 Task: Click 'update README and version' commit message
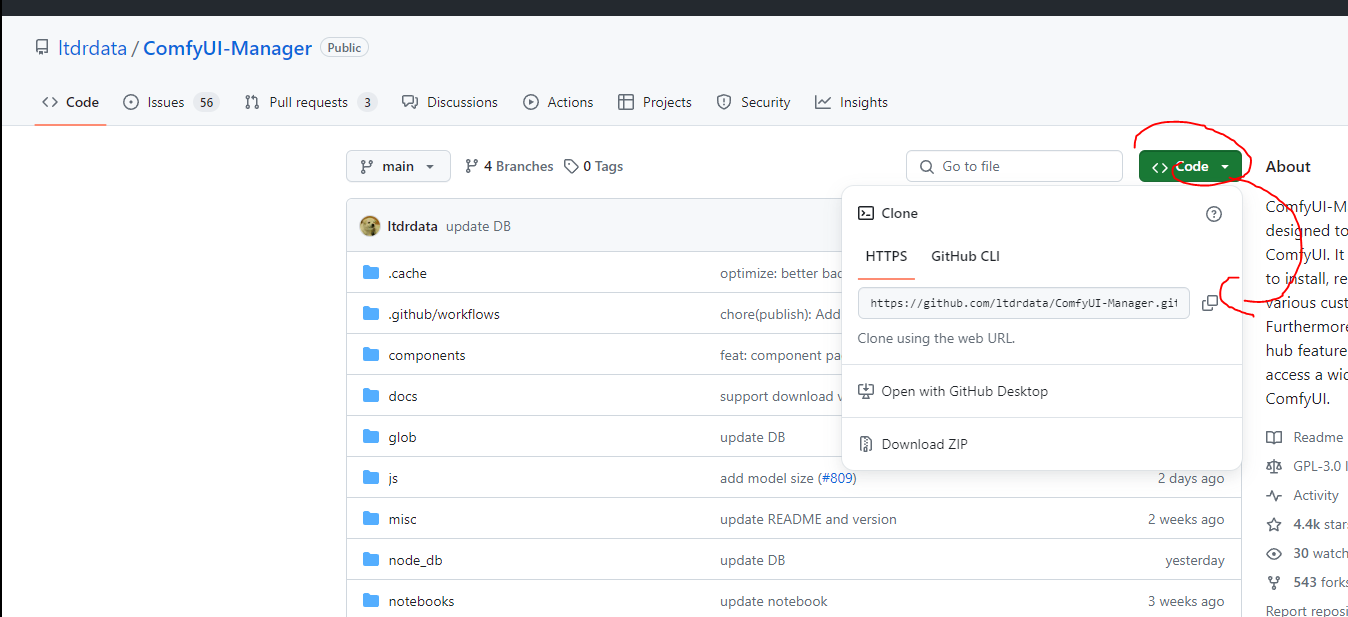click(808, 519)
